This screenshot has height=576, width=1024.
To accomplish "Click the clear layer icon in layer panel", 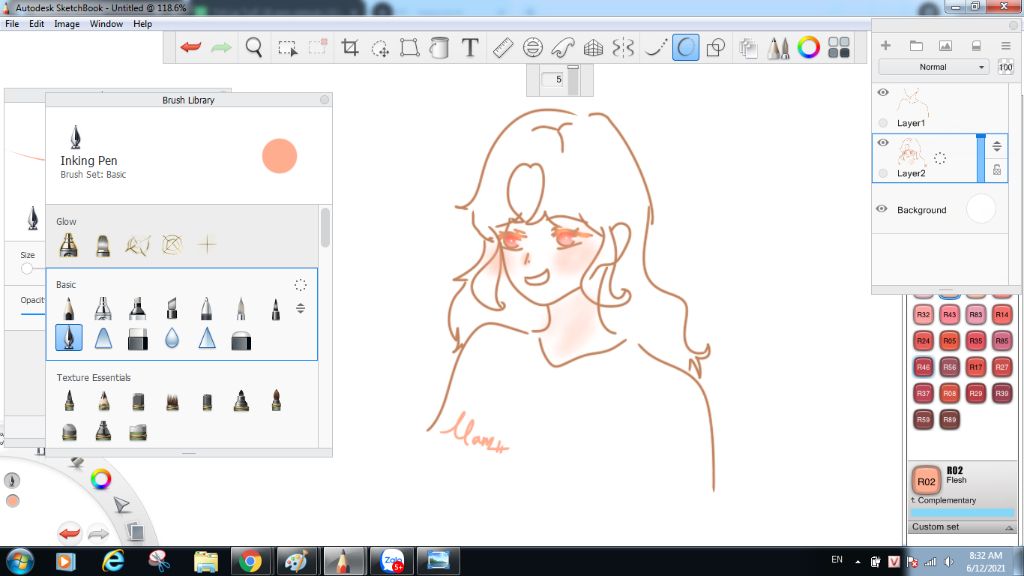I will [x=976, y=46].
